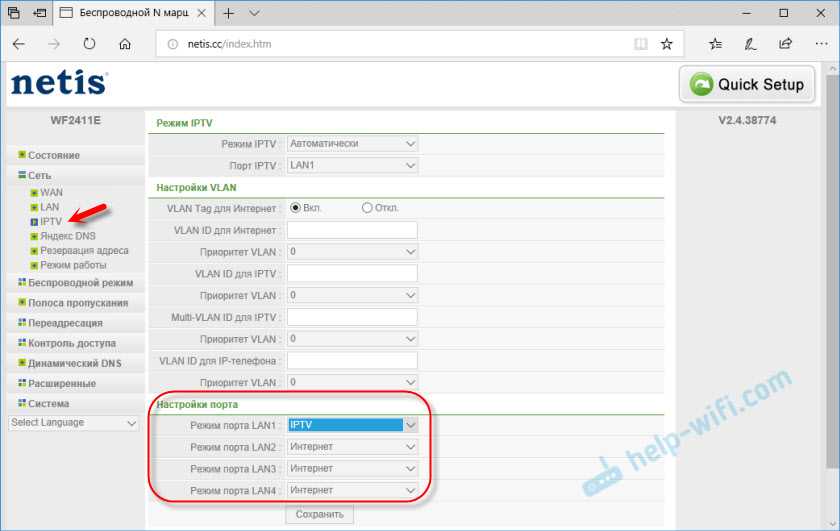Select Откл. radio for VLAN Tag
The image size is (840, 531).
[x=367, y=208]
